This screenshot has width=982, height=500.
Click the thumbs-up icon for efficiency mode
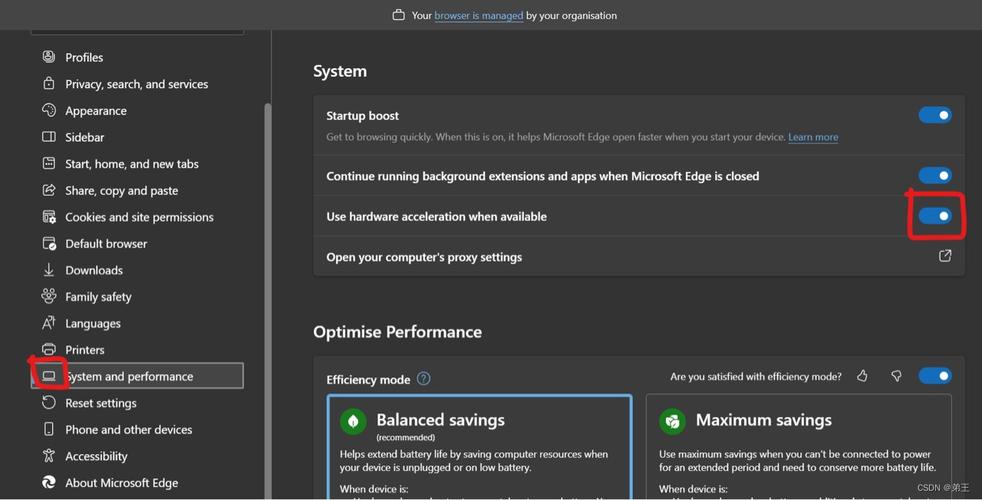(x=862, y=376)
